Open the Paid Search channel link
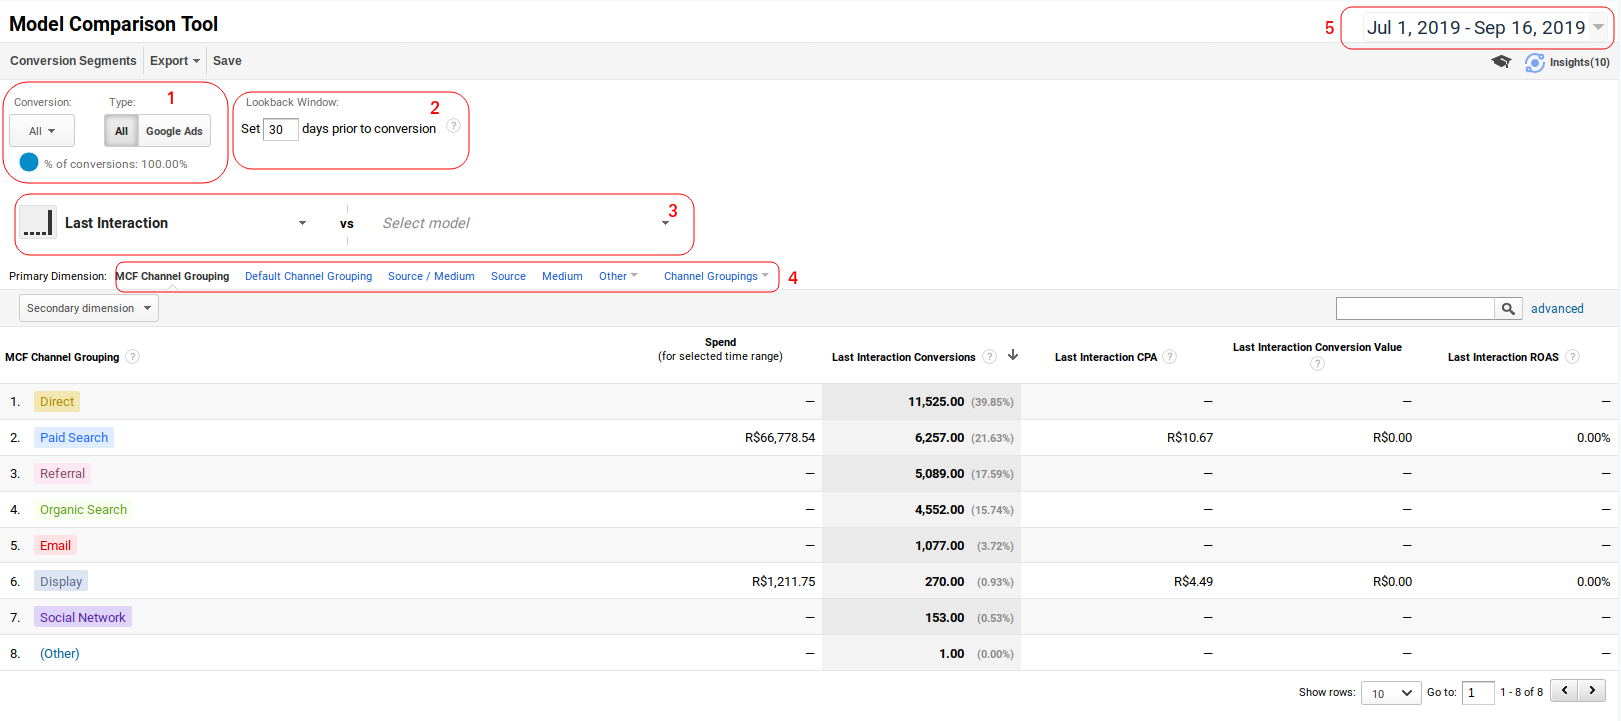1621x721 pixels. tap(74, 437)
